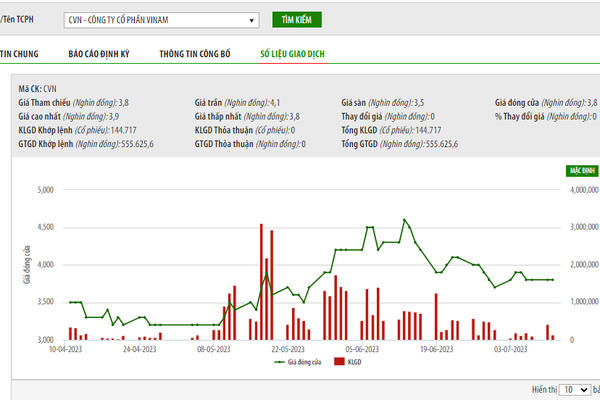600x400 pixels.
Task: Open the BÁO CÁO ĐỊNH KỲ tab
Action: pos(99,54)
